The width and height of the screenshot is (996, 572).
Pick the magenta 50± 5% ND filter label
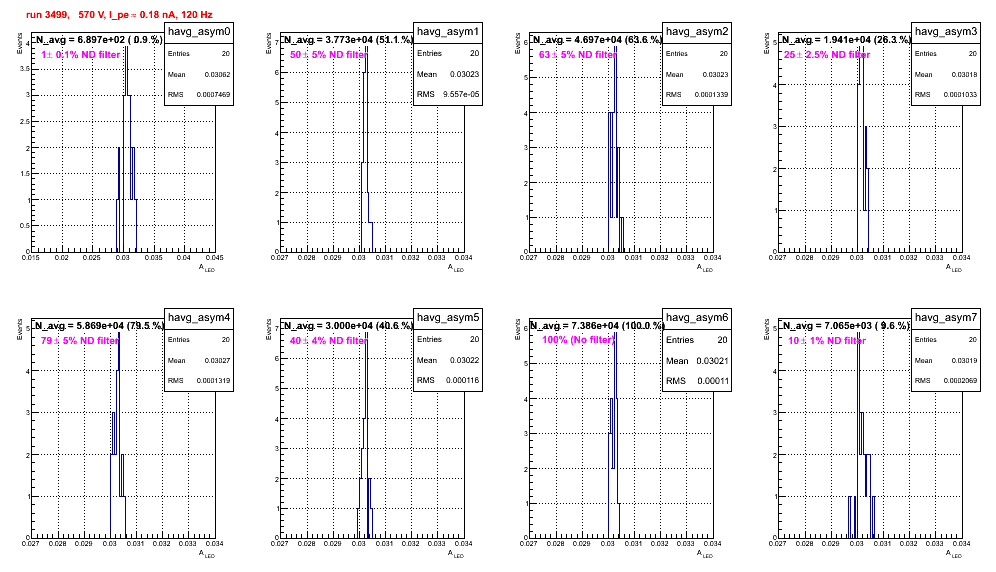pyautogui.click(x=329, y=55)
